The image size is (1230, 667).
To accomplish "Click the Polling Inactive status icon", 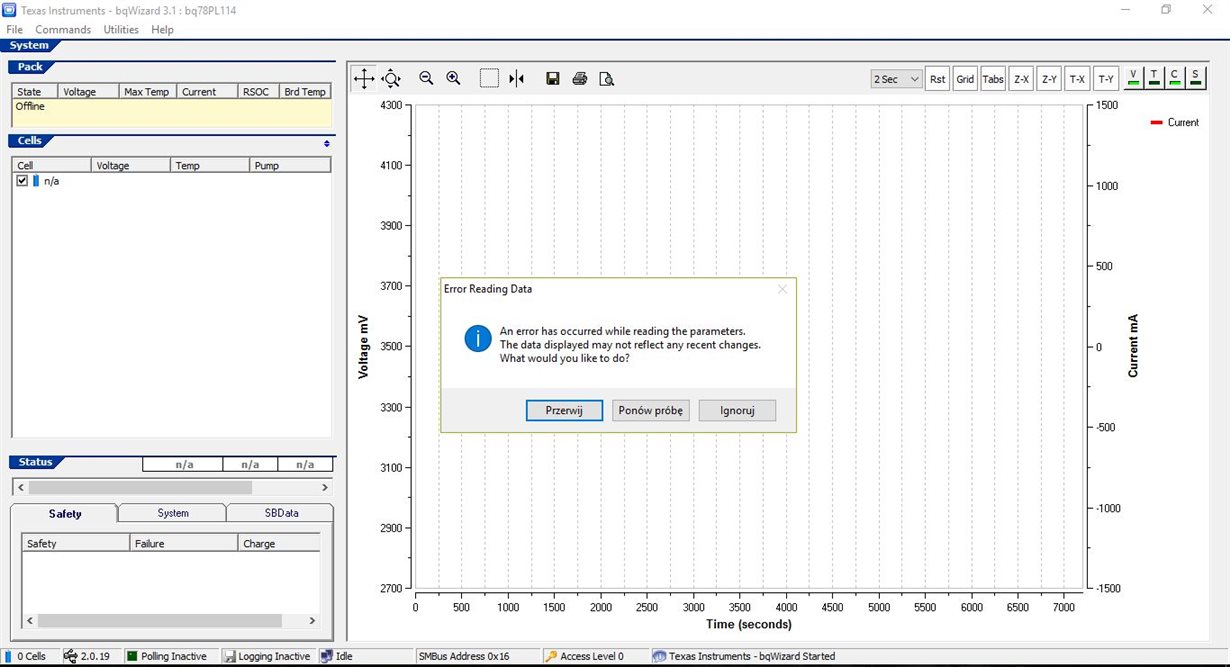I will [x=132, y=656].
